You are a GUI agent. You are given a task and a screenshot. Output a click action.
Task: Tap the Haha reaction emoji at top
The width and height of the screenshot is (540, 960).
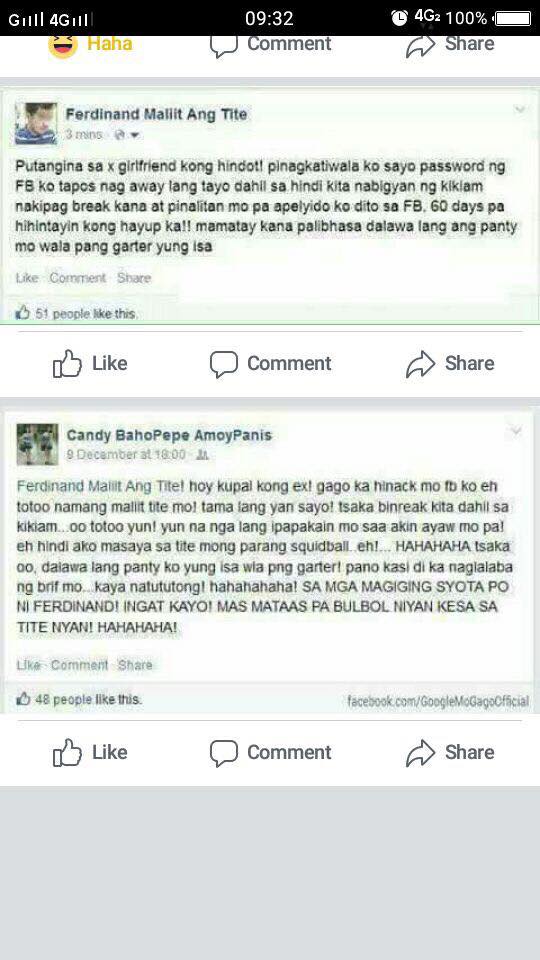(62, 45)
